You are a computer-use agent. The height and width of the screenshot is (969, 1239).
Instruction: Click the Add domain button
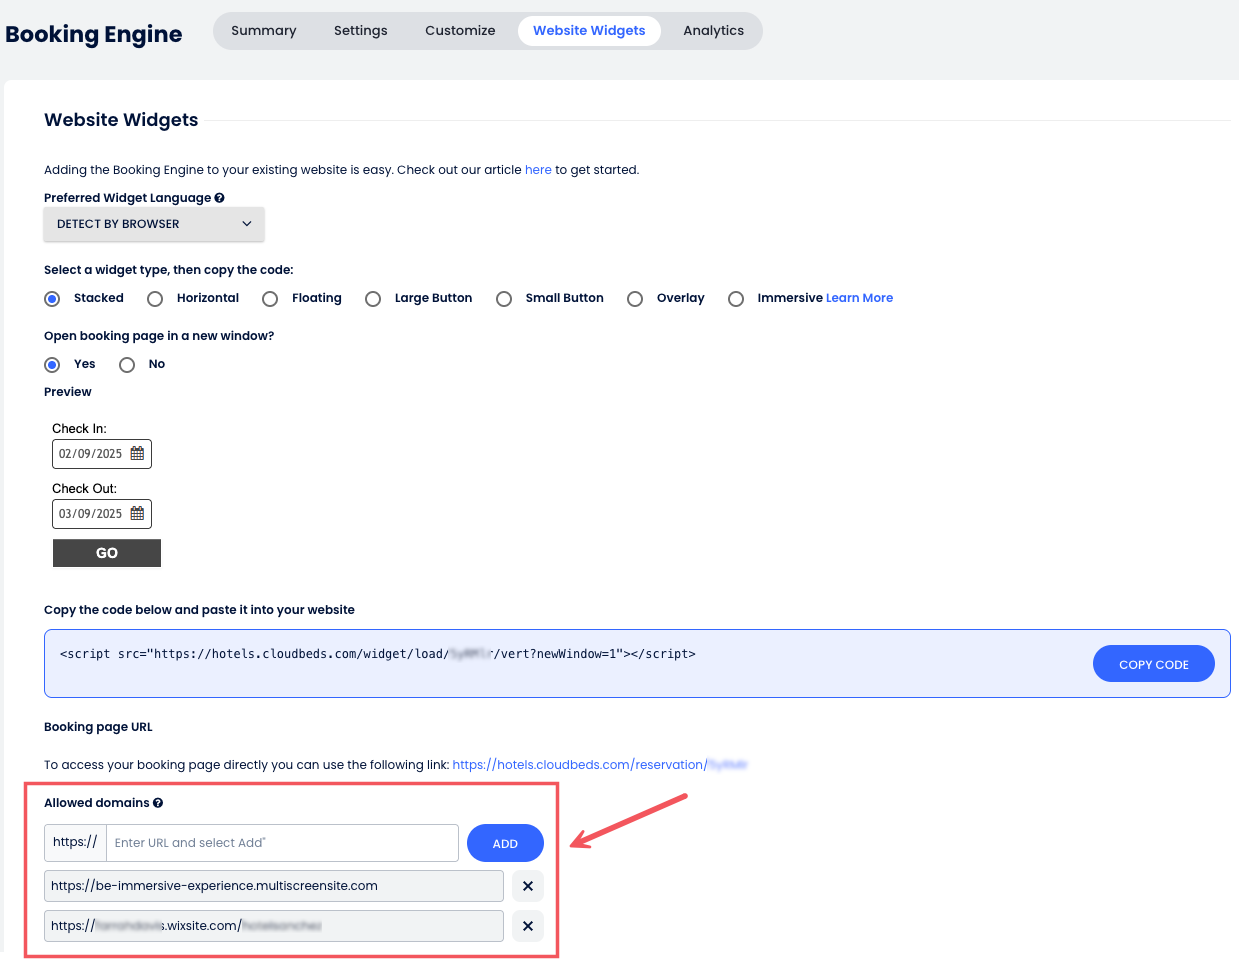[505, 843]
